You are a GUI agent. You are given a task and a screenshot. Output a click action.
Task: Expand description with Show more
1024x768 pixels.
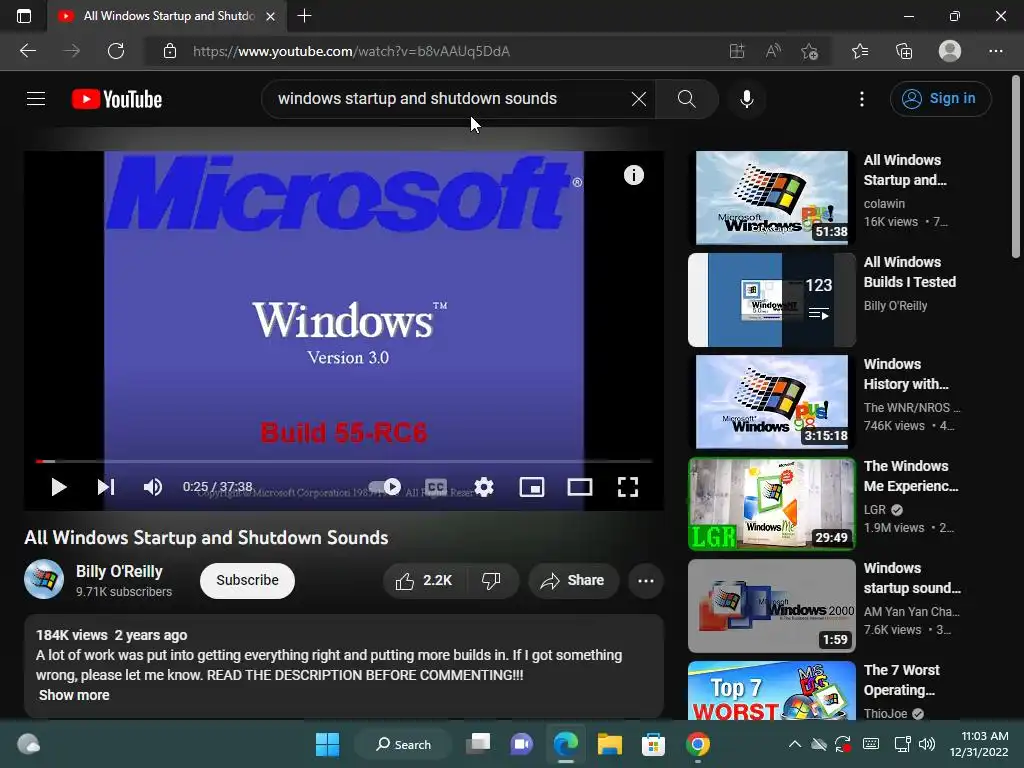tap(74, 695)
